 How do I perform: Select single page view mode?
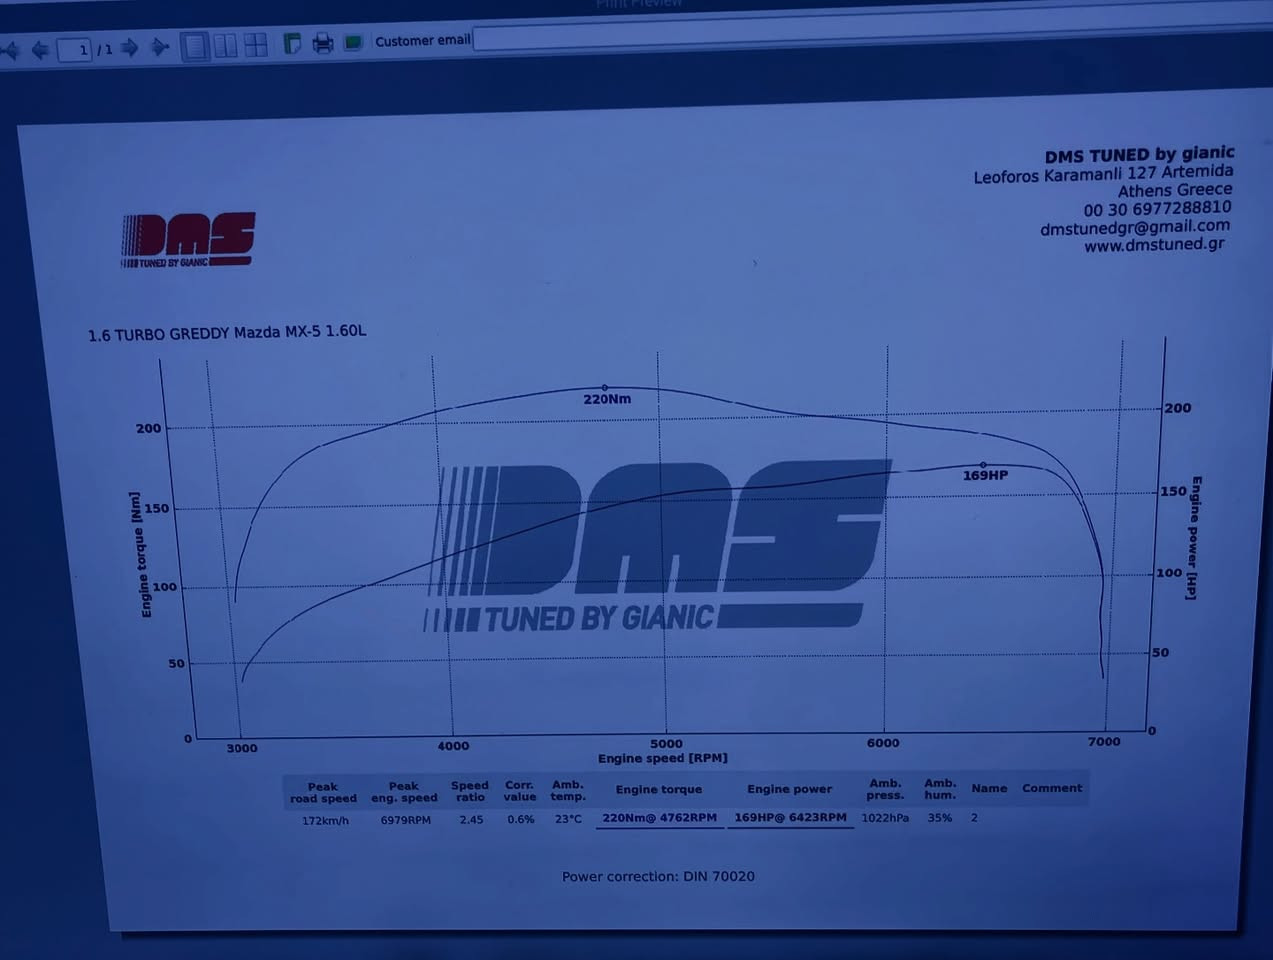(195, 46)
